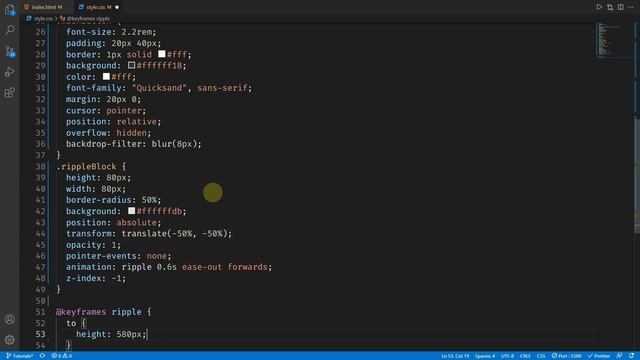Open the #ffffffdb background color swatch
Viewport: 640px width, 360px height.
coord(131,211)
